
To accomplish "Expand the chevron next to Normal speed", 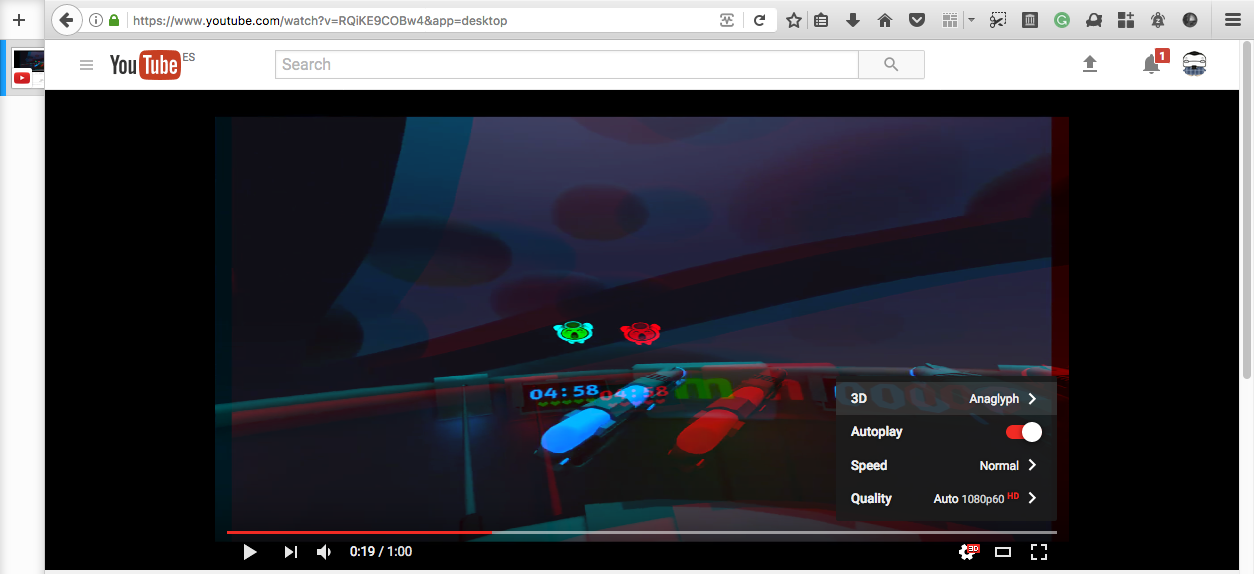I will (x=1032, y=465).
